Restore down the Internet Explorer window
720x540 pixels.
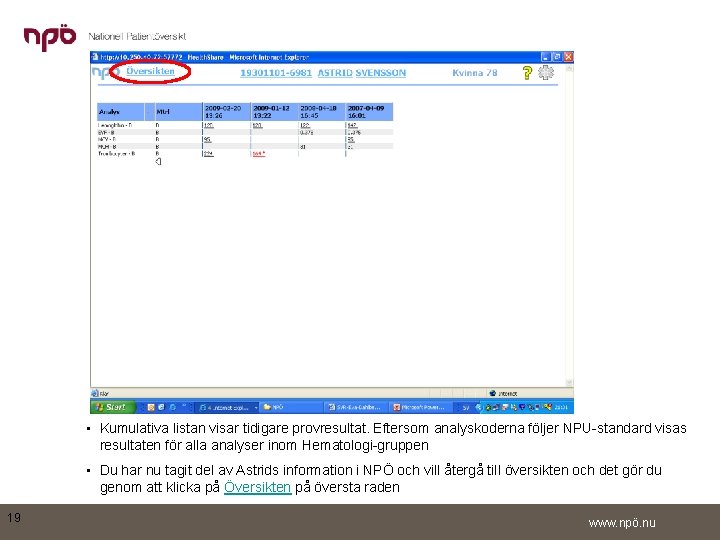click(557, 57)
